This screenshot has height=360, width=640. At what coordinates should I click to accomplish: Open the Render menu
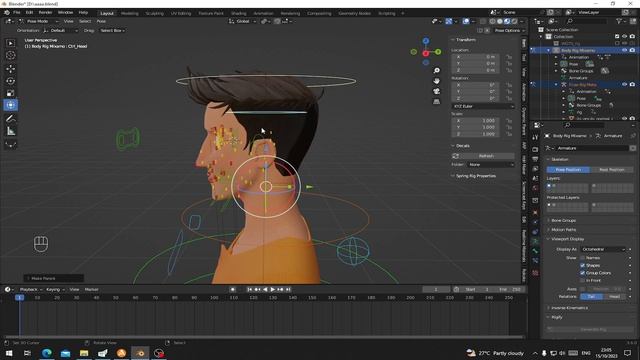coord(45,13)
